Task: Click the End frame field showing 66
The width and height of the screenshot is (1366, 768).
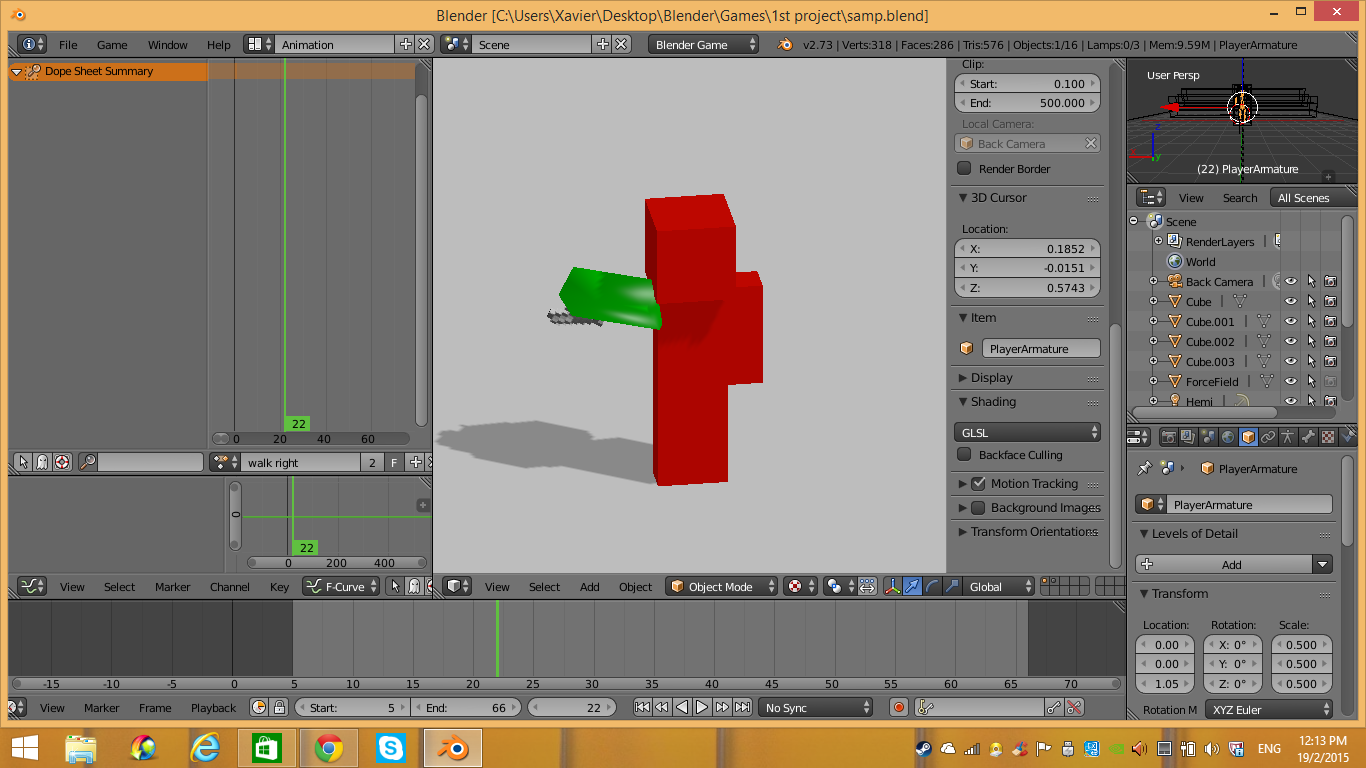Action: coord(466,707)
